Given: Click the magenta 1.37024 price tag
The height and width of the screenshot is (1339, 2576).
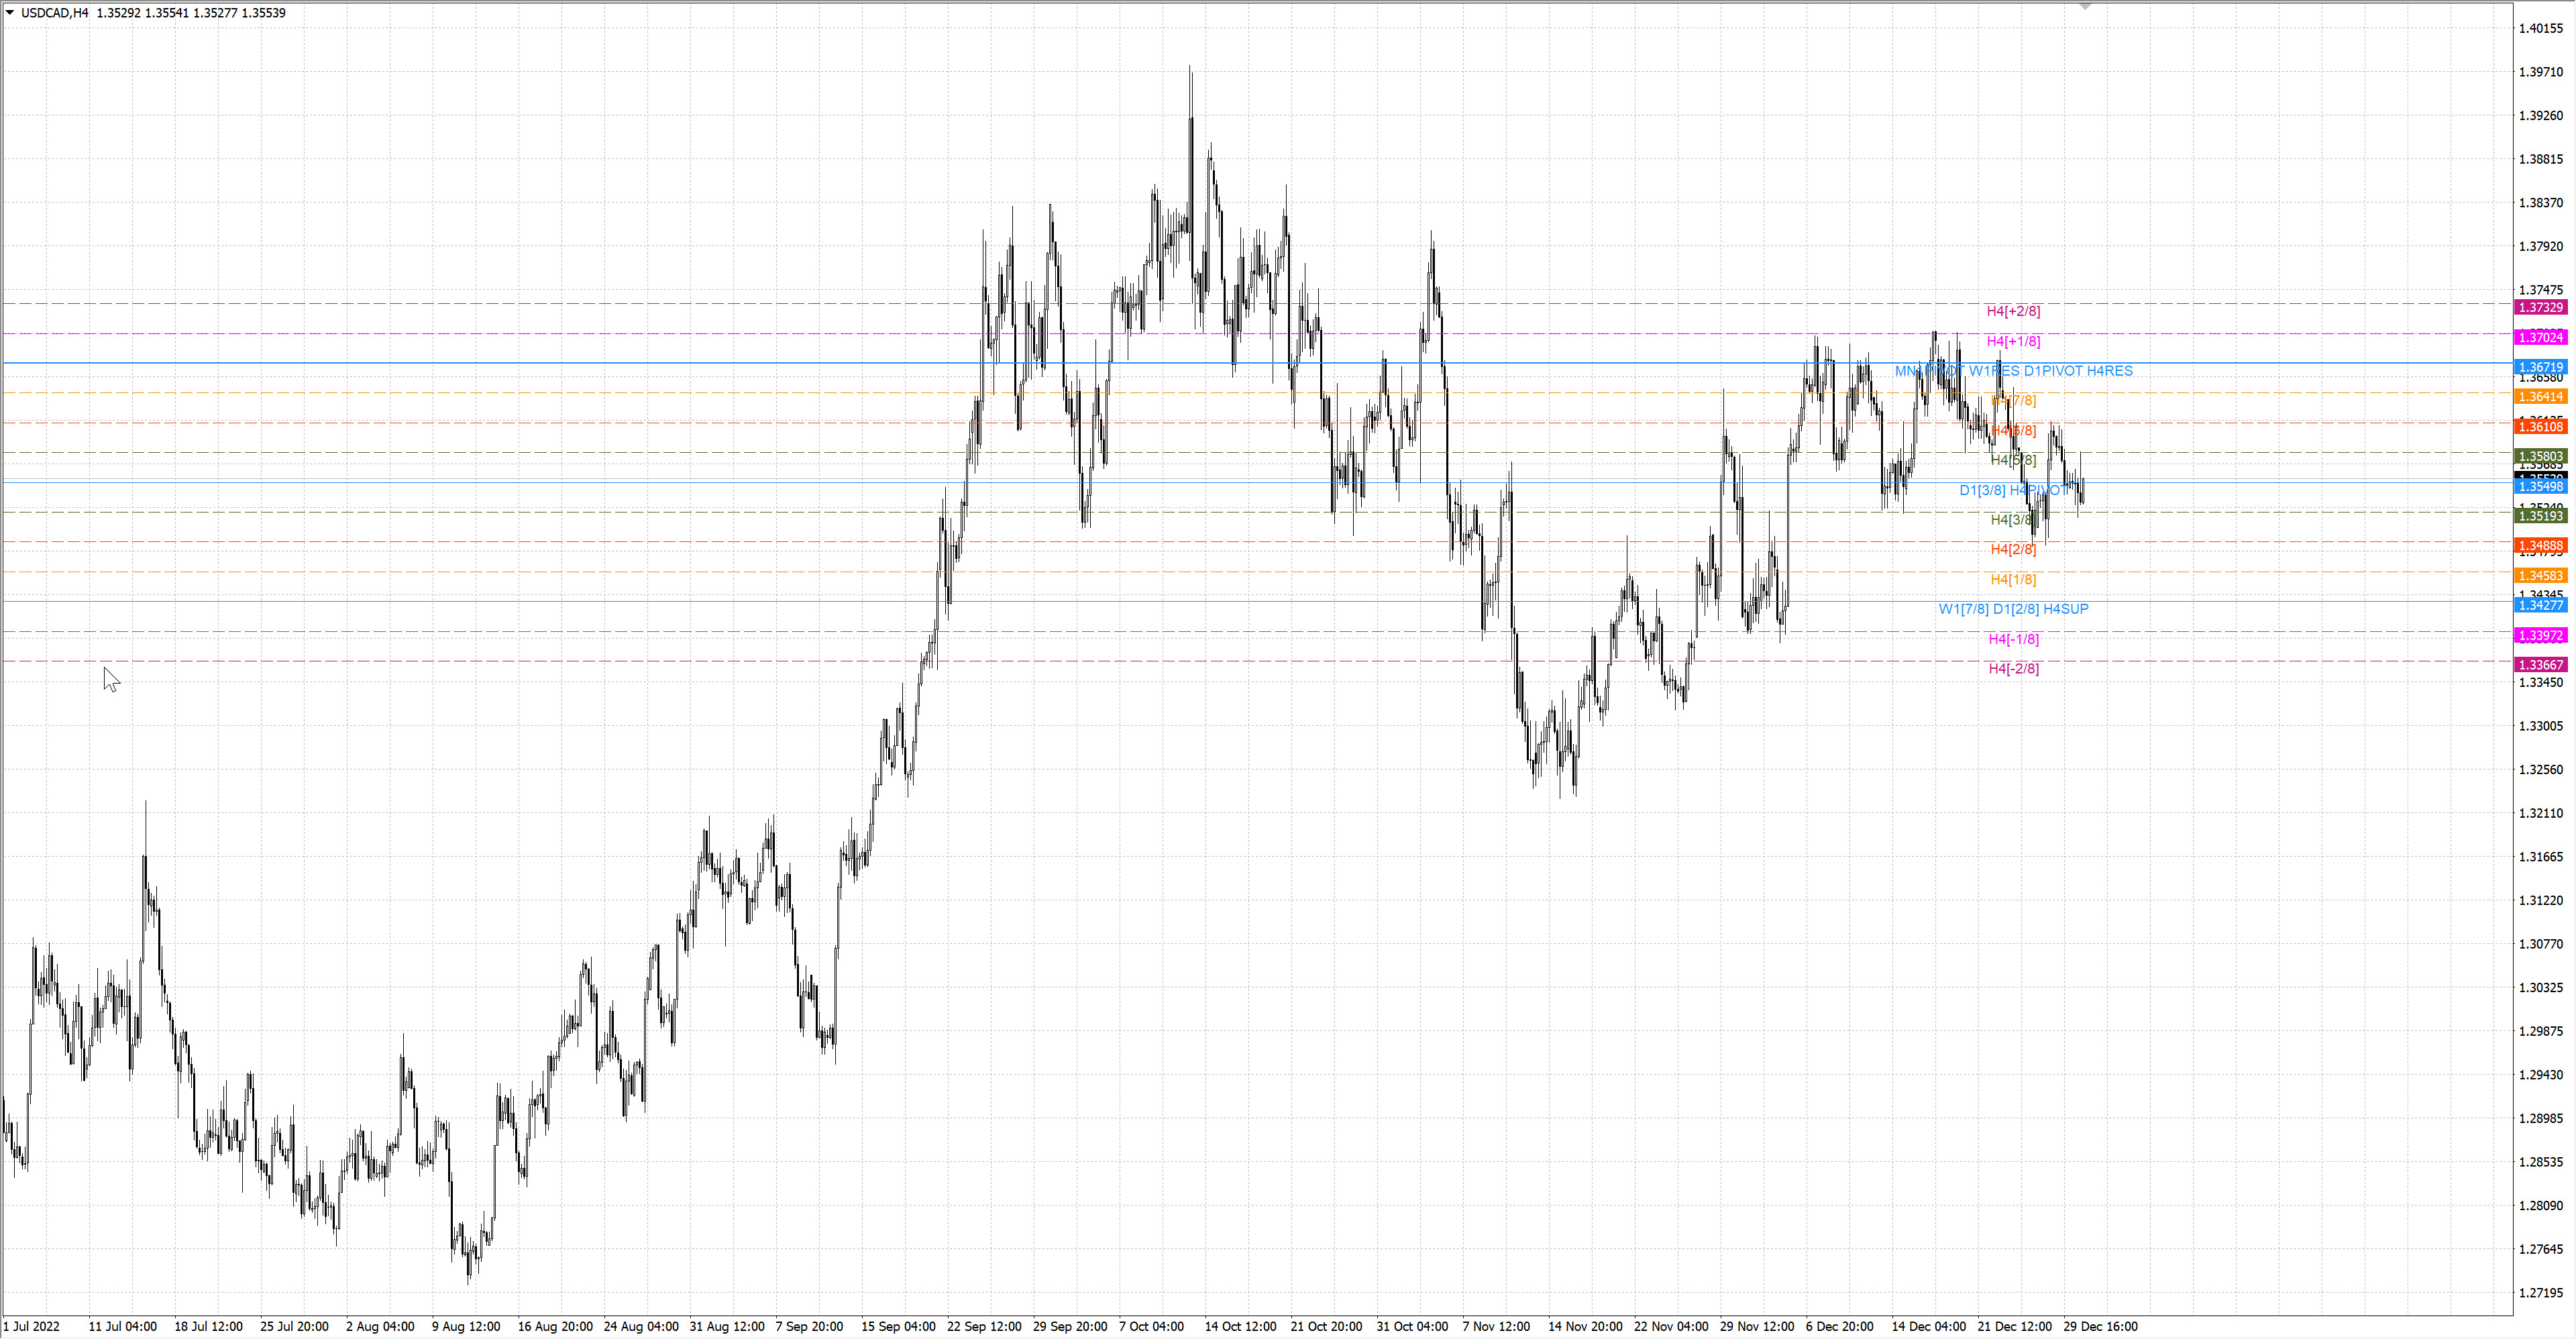Looking at the screenshot, I should point(2540,338).
